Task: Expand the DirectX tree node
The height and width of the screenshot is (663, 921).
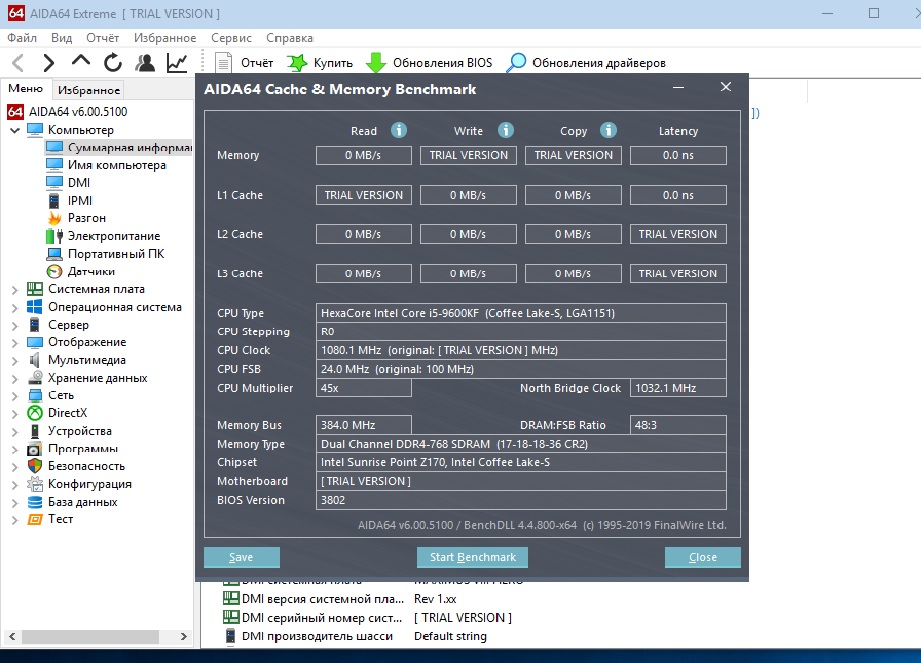Action: click(15, 413)
